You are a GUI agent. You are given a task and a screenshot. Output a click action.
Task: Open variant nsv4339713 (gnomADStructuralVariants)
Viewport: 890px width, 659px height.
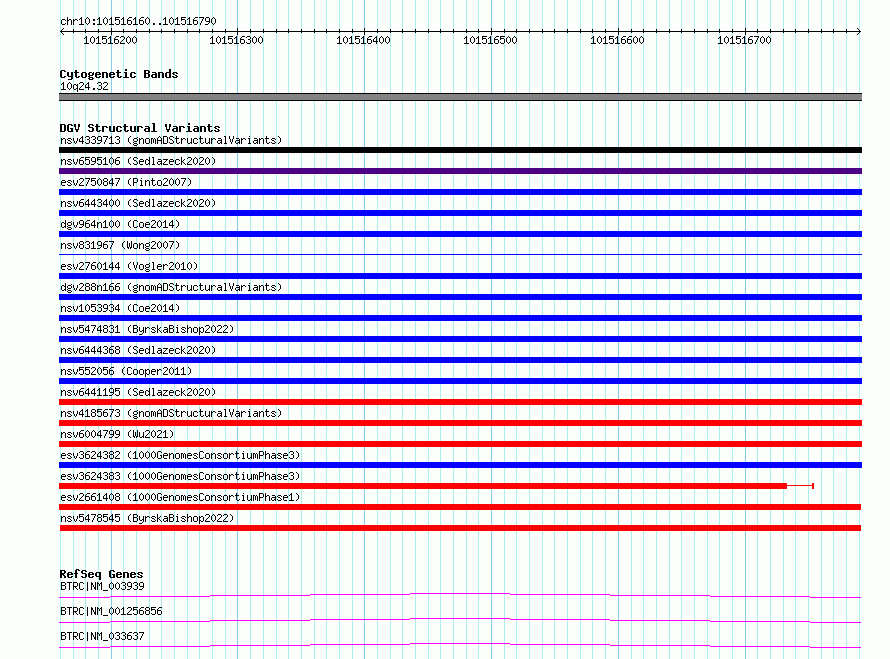click(171, 140)
